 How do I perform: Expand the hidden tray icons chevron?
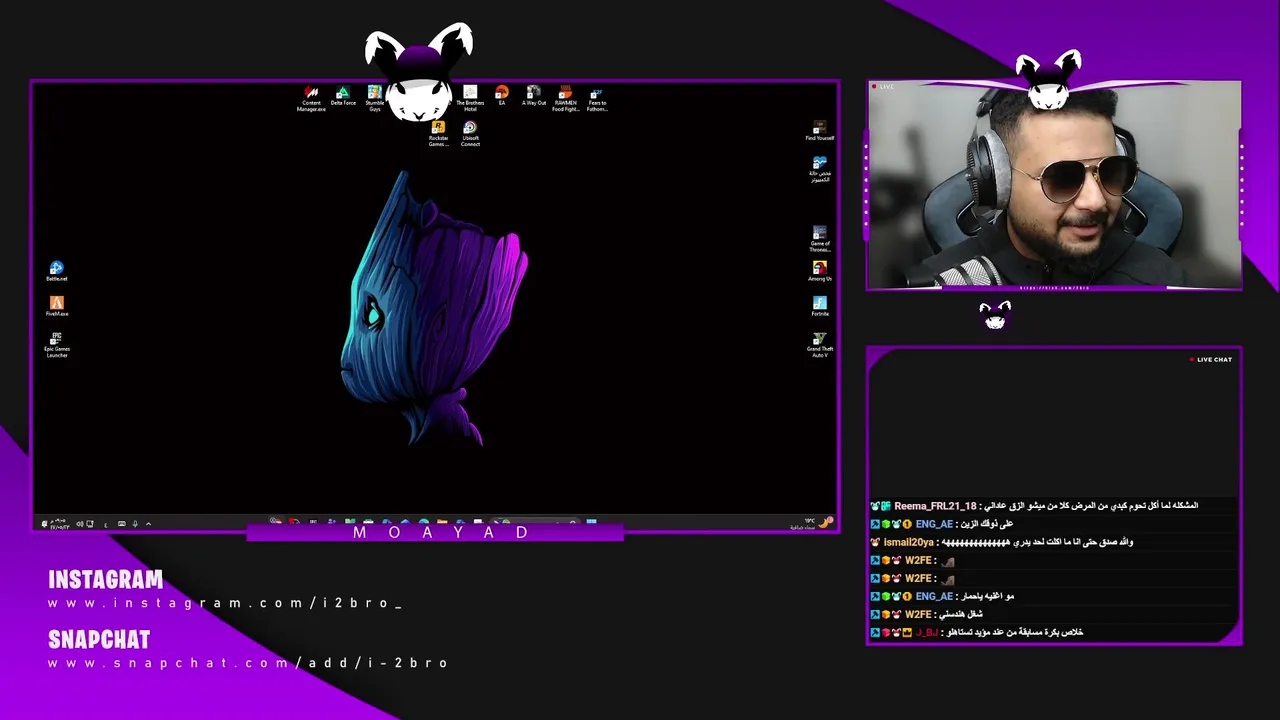tap(148, 524)
